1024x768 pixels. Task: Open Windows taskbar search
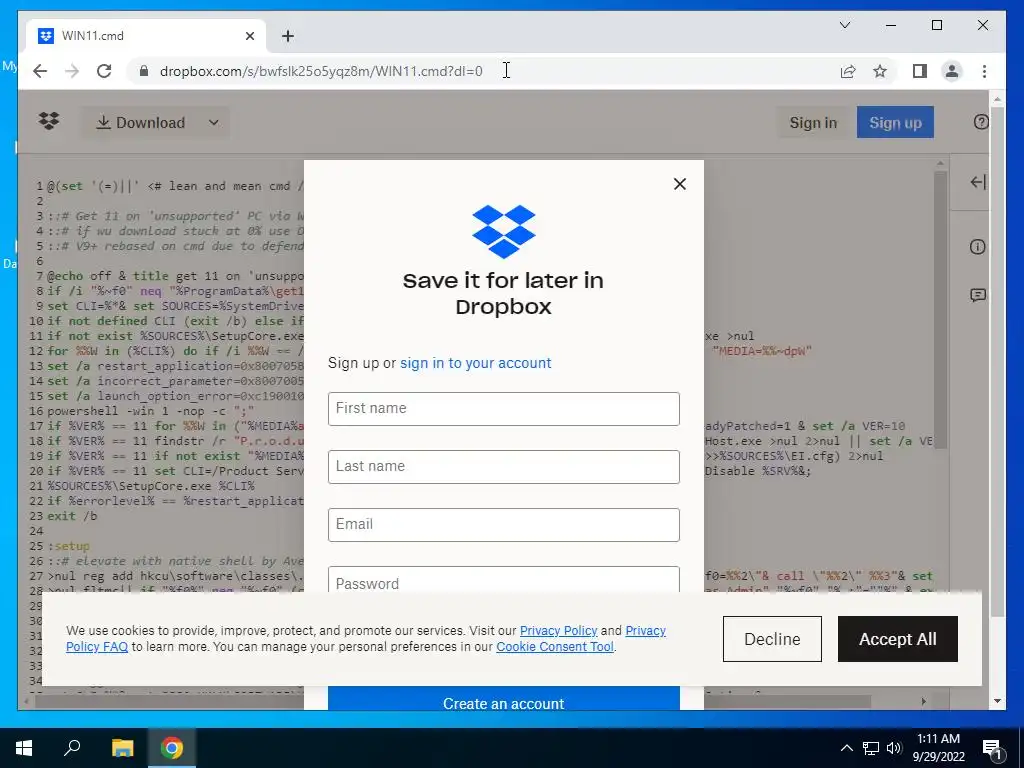pyautogui.click(x=72, y=748)
